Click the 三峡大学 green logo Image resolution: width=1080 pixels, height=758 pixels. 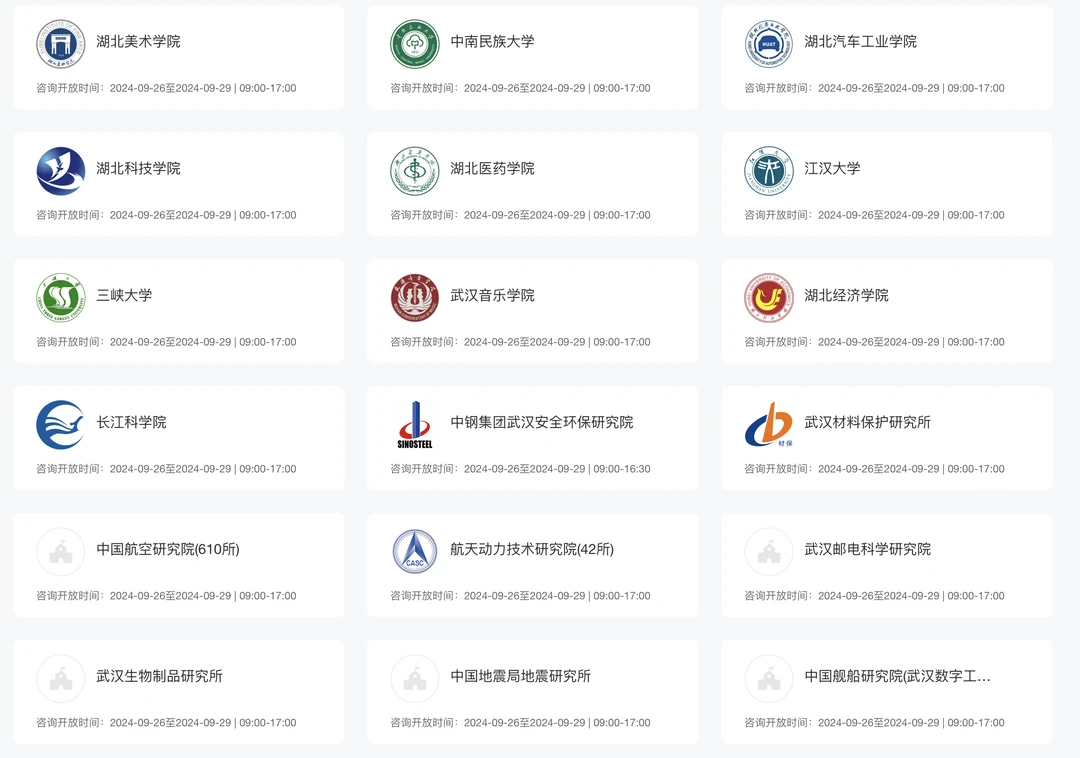(x=61, y=297)
